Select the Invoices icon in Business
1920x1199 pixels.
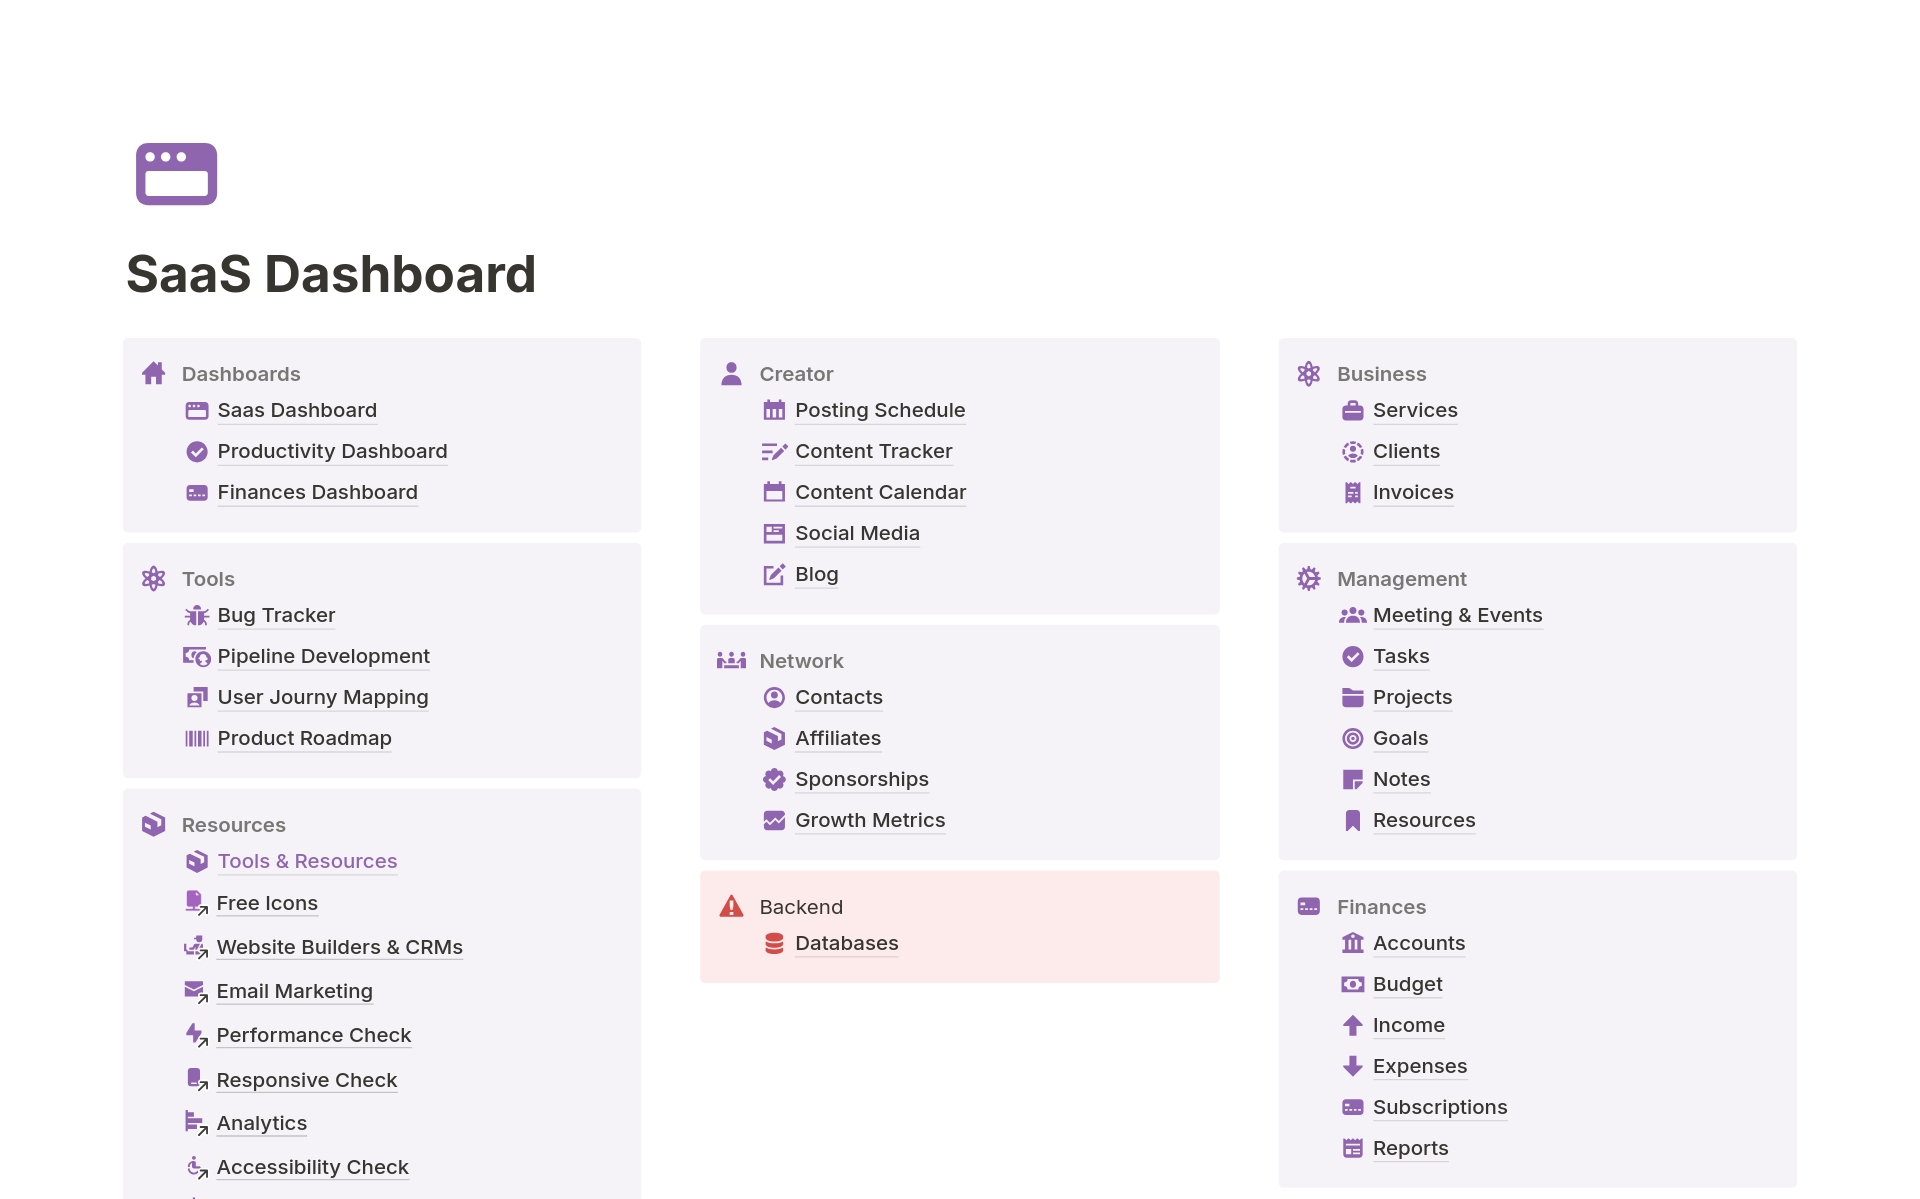(x=1352, y=492)
